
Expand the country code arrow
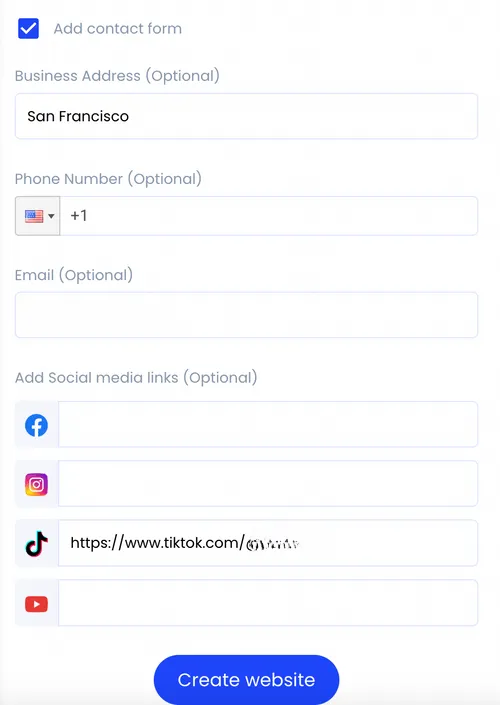point(51,216)
